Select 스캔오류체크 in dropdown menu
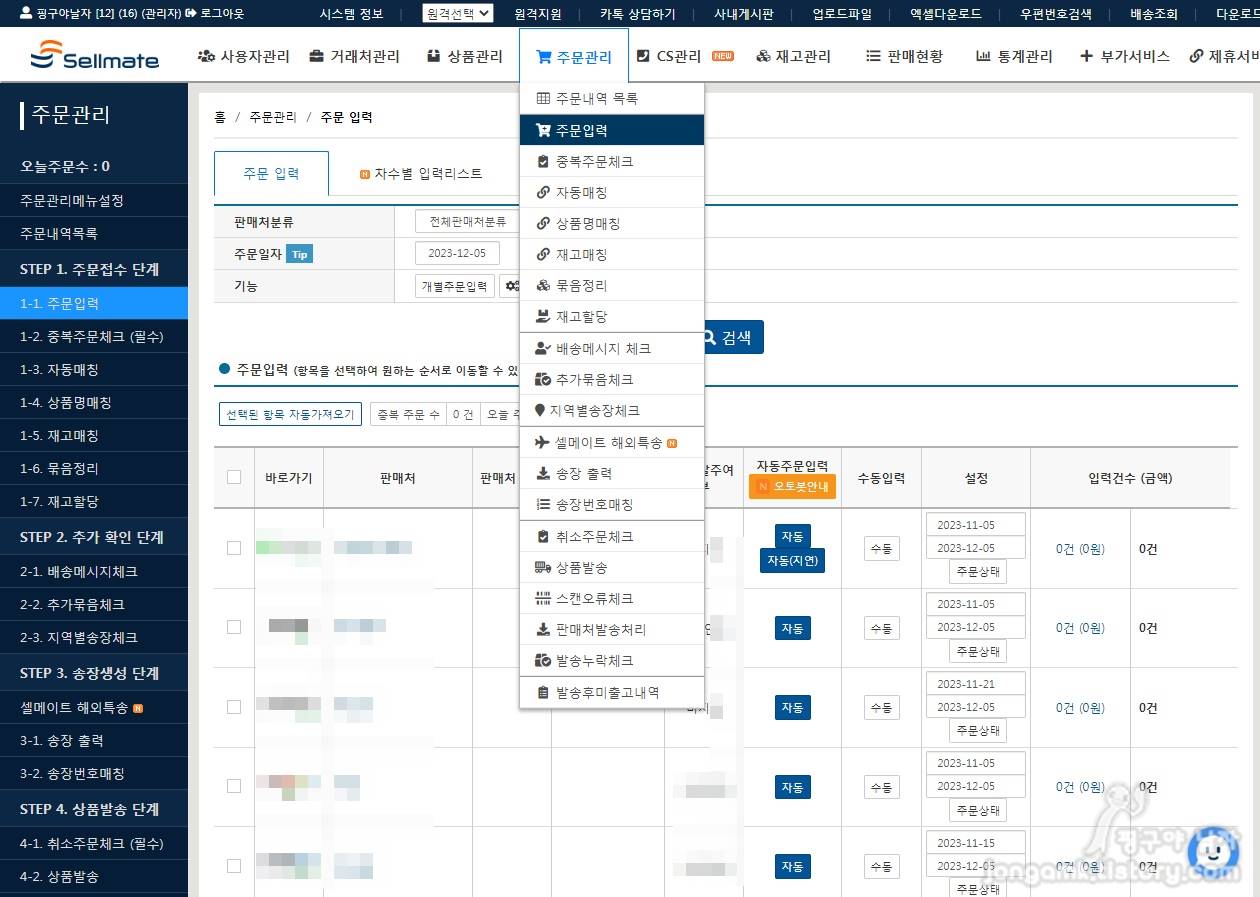Viewport: 1260px width, 897px height. (612, 598)
